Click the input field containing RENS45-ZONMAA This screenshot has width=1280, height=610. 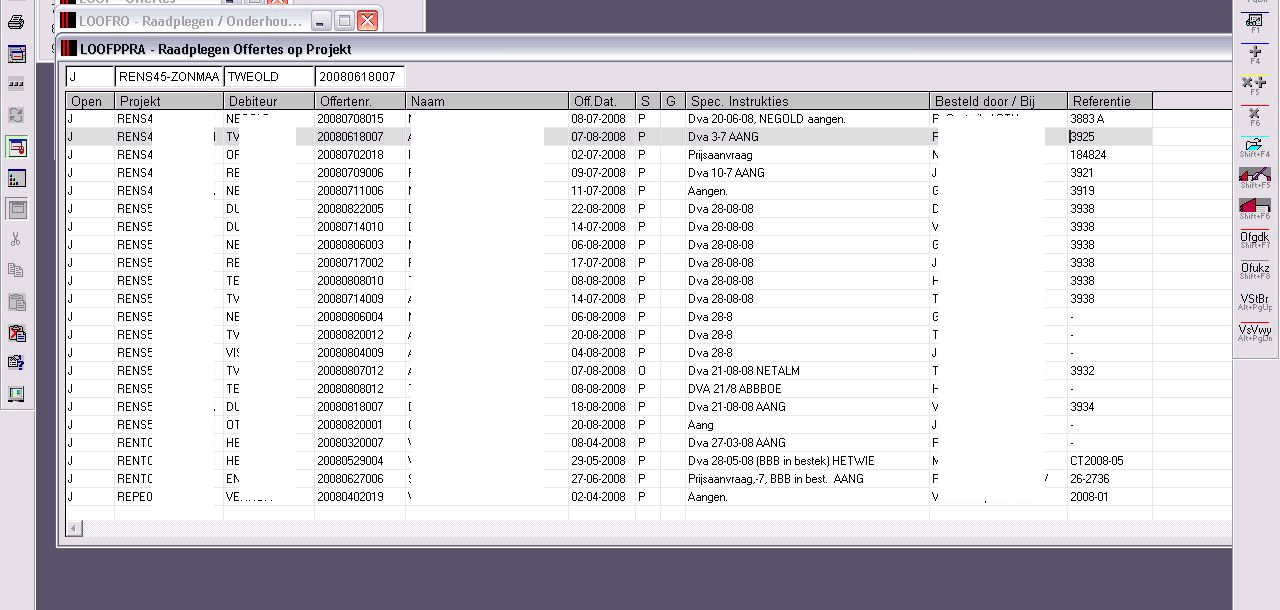pos(169,76)
